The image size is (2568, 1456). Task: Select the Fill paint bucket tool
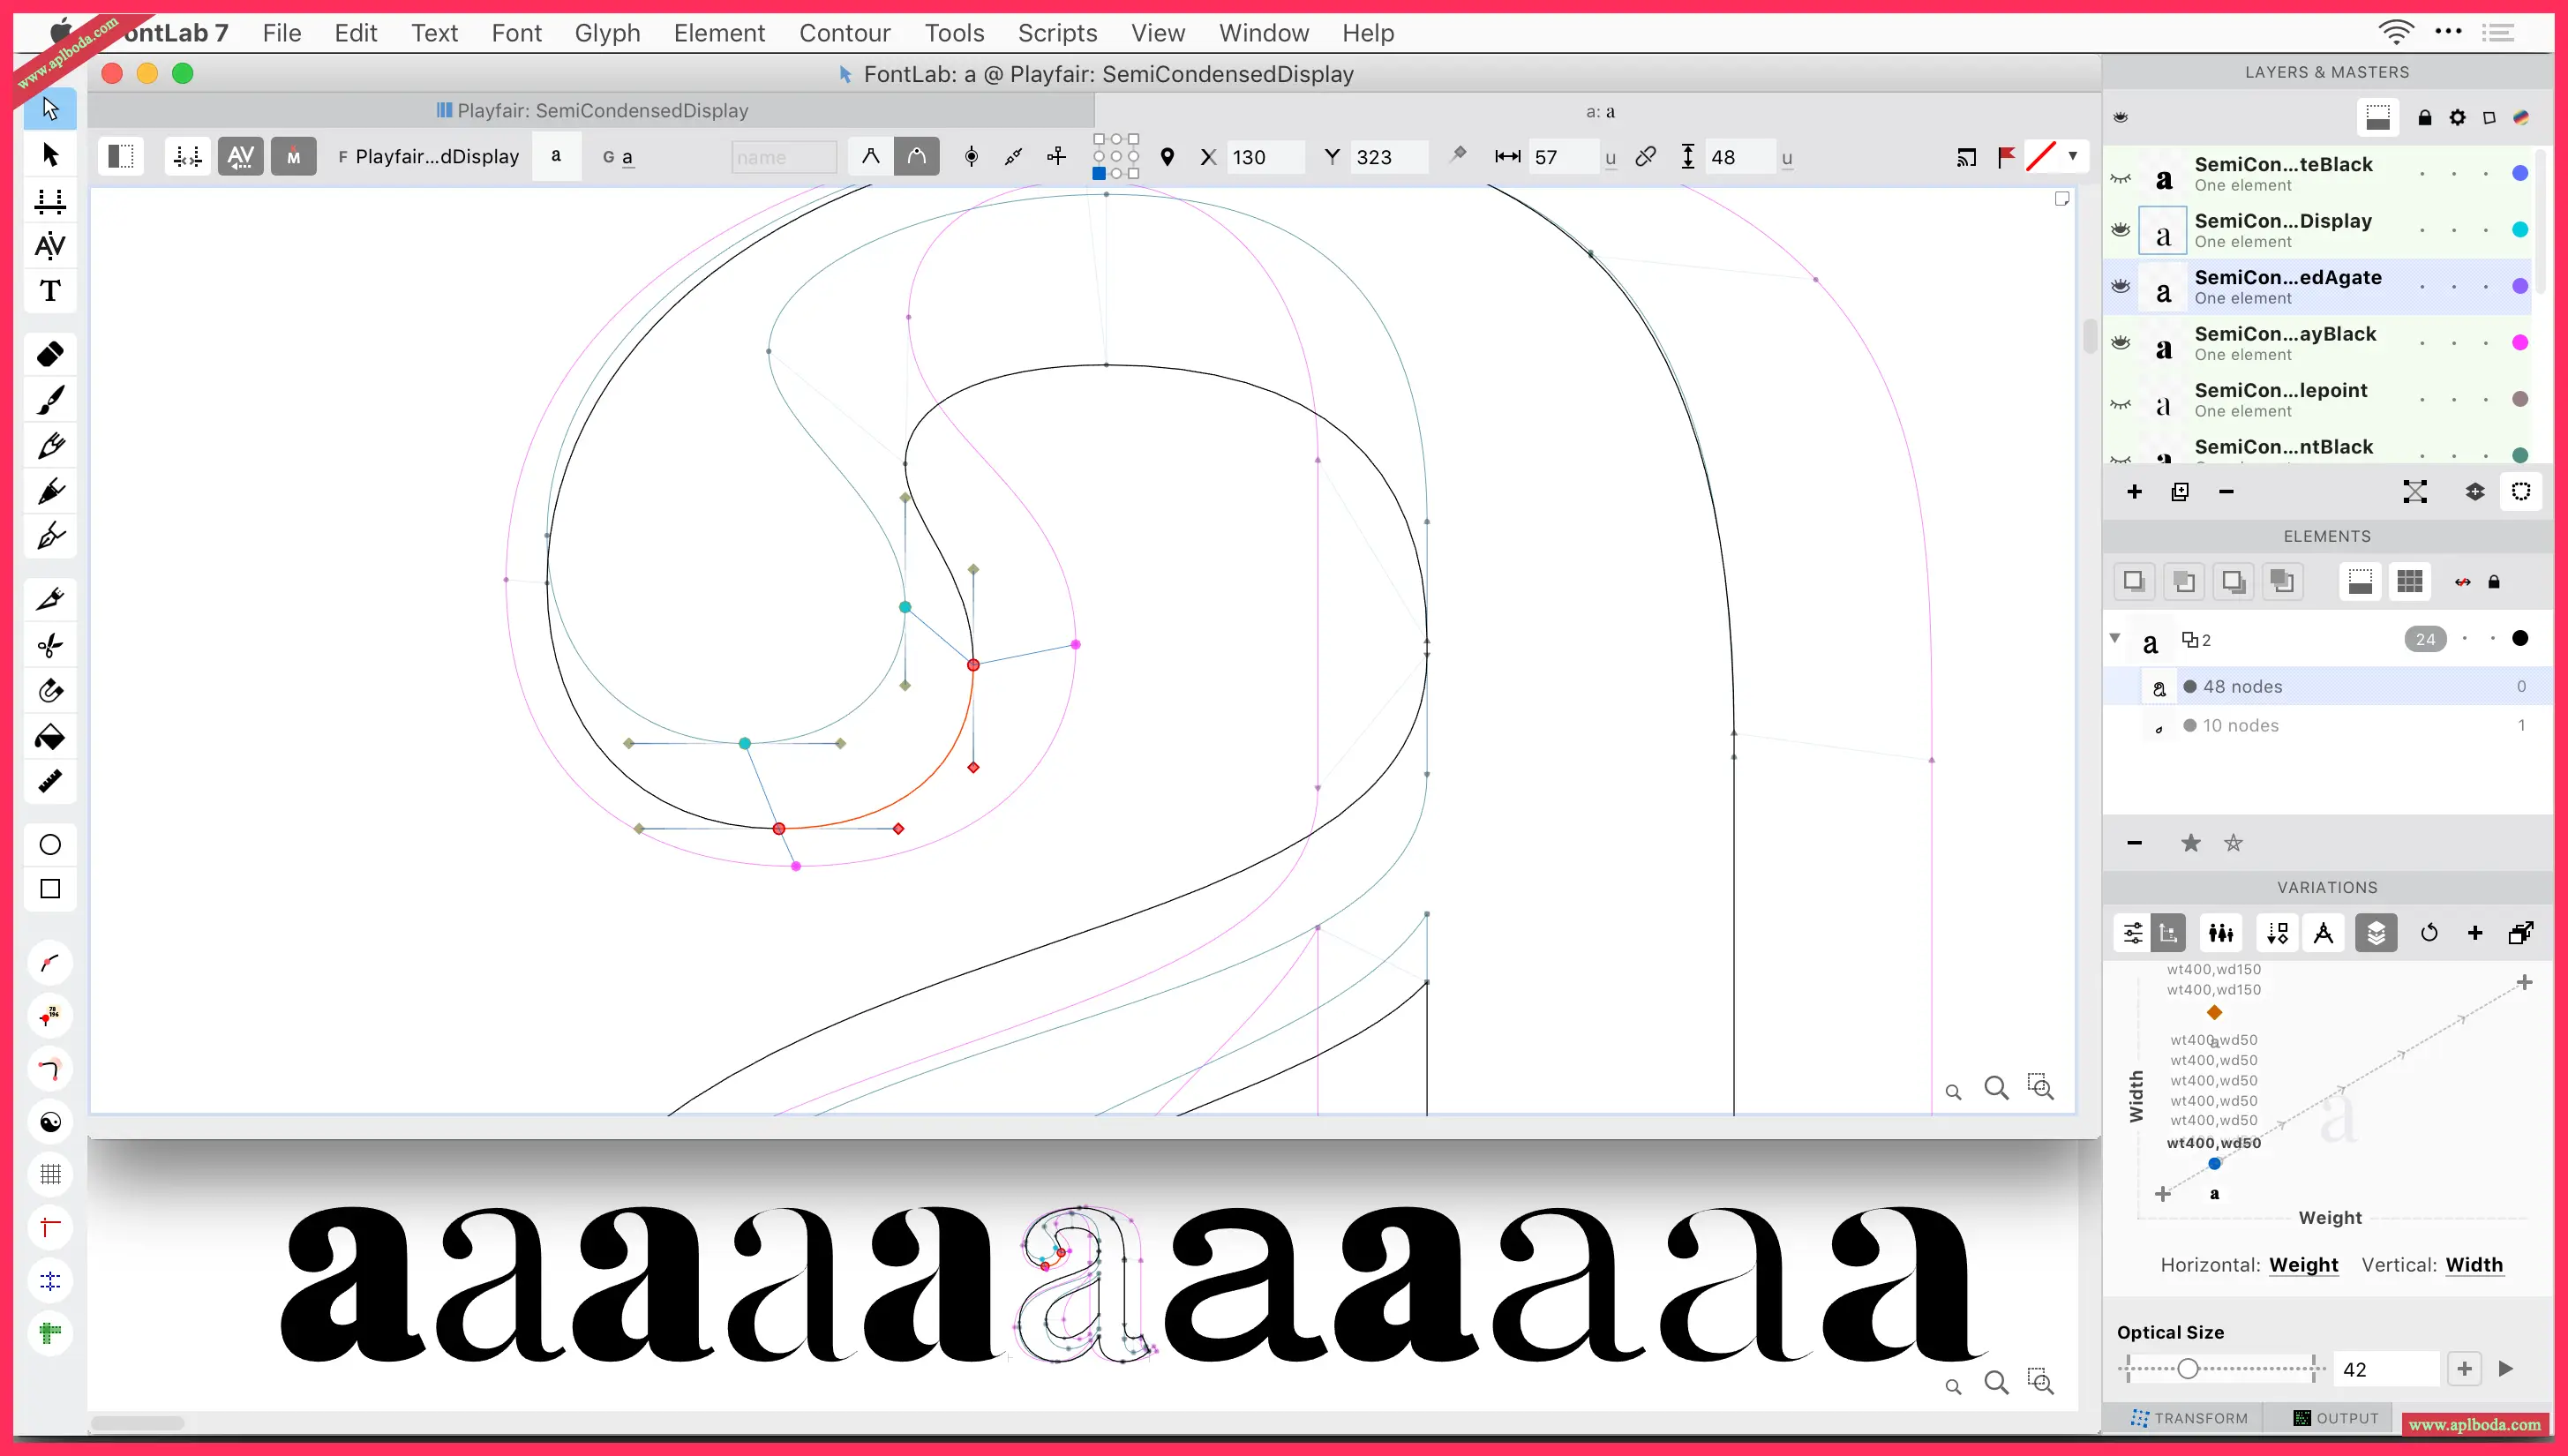50,737
